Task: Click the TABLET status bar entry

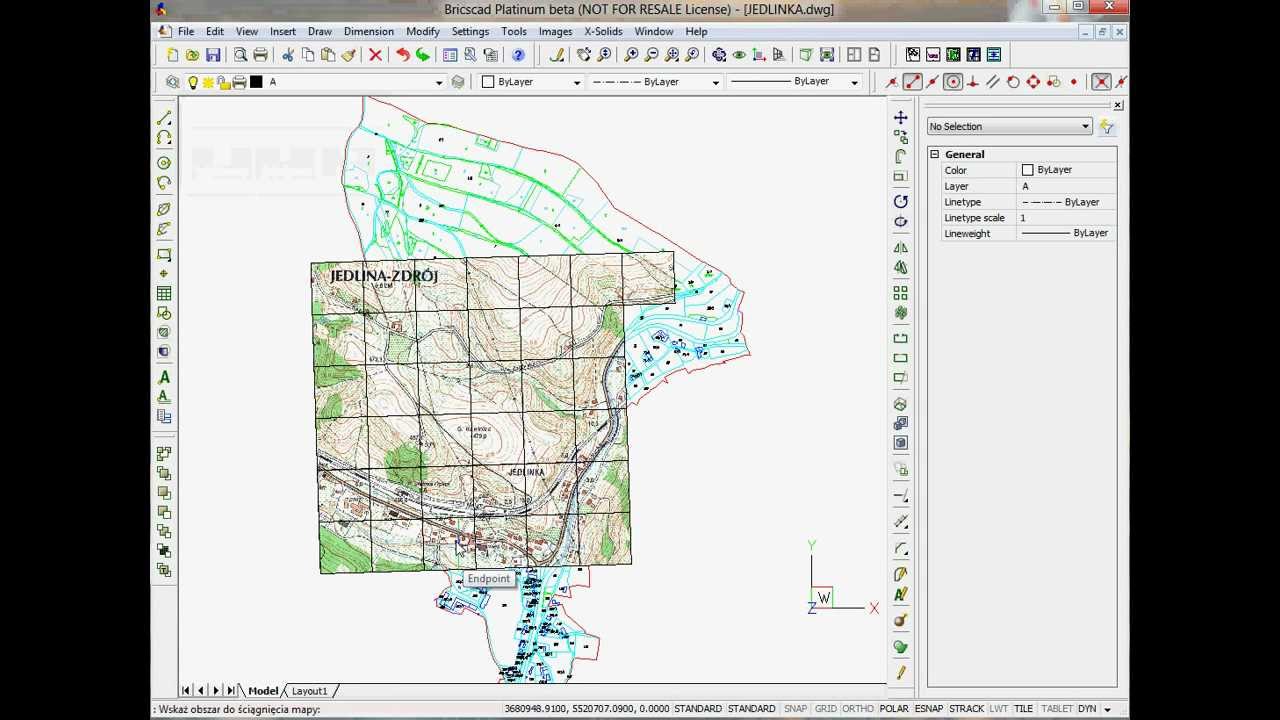Action: click(x=1057, y=709)
